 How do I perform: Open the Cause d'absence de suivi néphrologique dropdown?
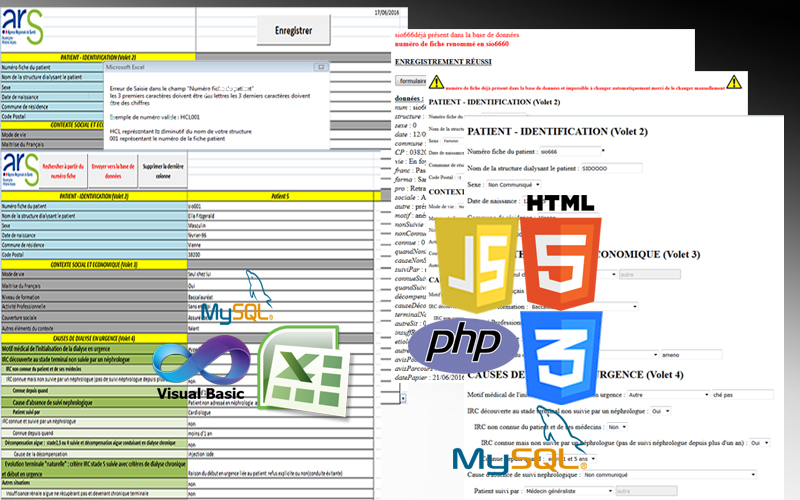pos(669,474)
